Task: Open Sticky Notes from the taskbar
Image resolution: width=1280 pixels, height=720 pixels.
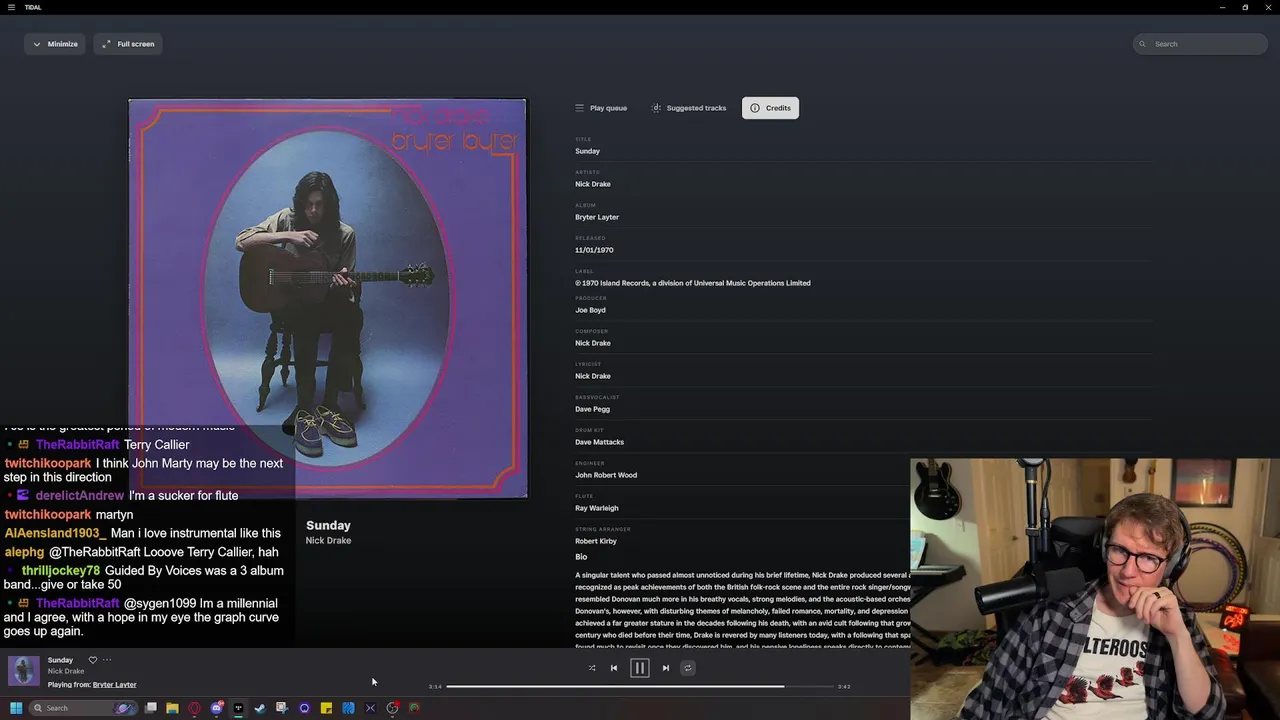Action: pyautogui.click(x=326, y=708)
